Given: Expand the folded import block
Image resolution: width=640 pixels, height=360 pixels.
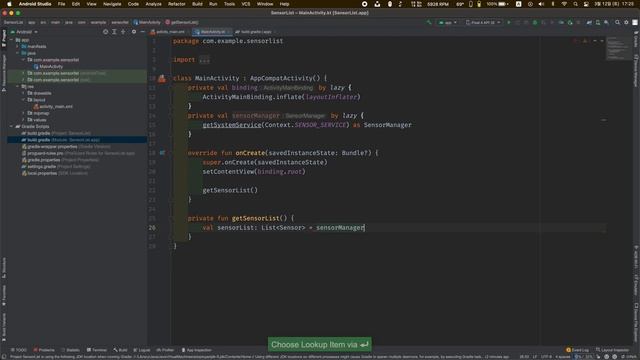Looking at the screenshot, I should (204, 60).
